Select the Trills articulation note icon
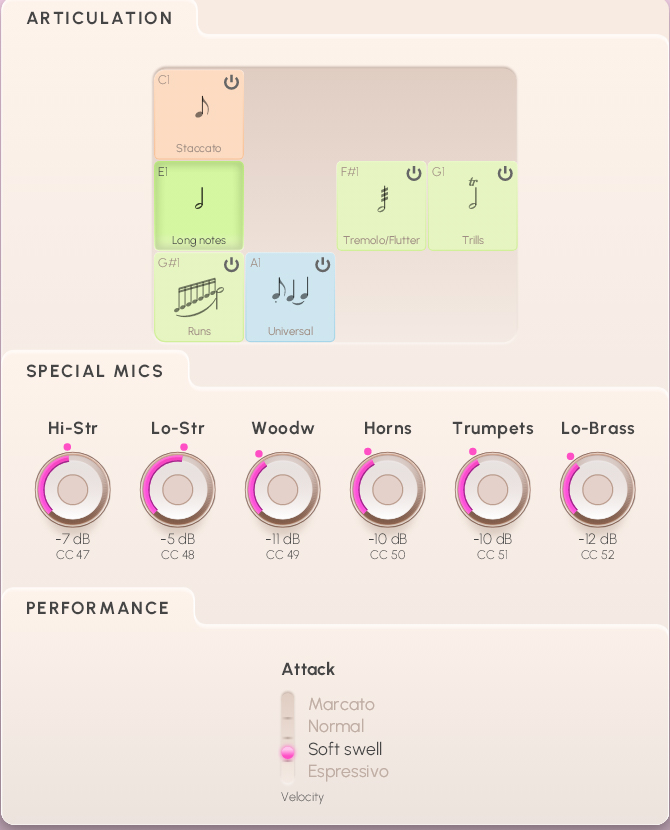 click(473, 195)
